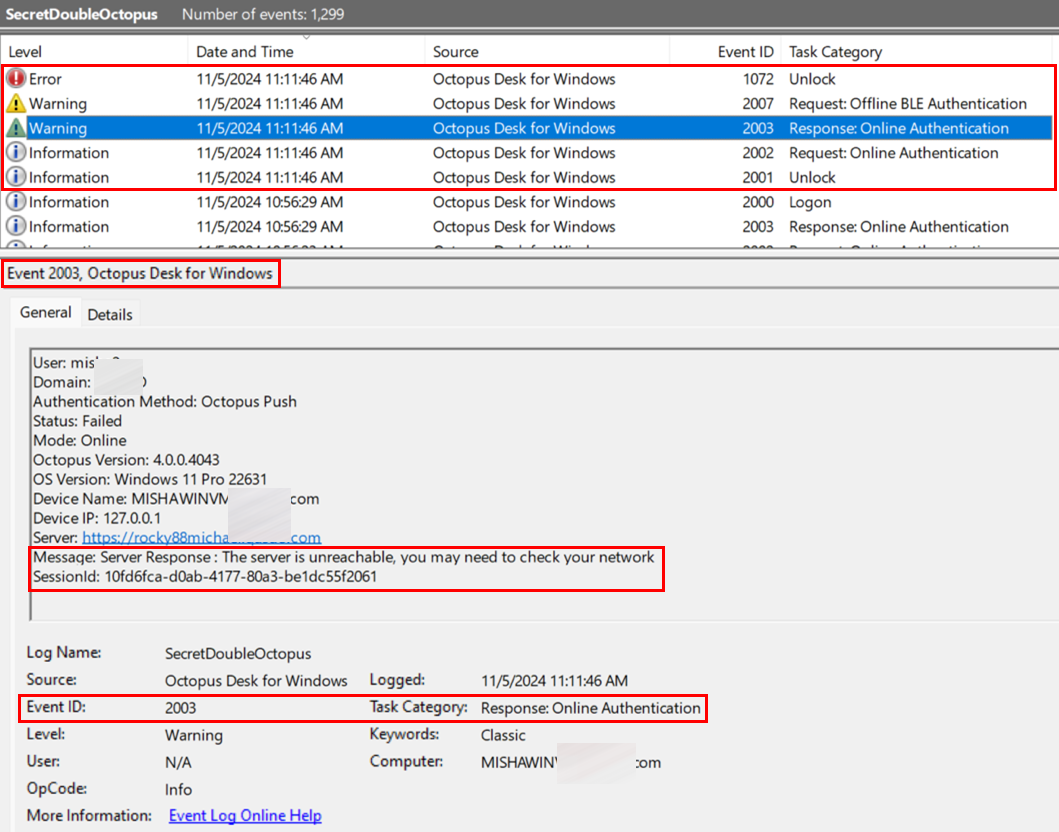
Task: Click the Warning icon for event 2007
Action: click(x=16, y=103)
